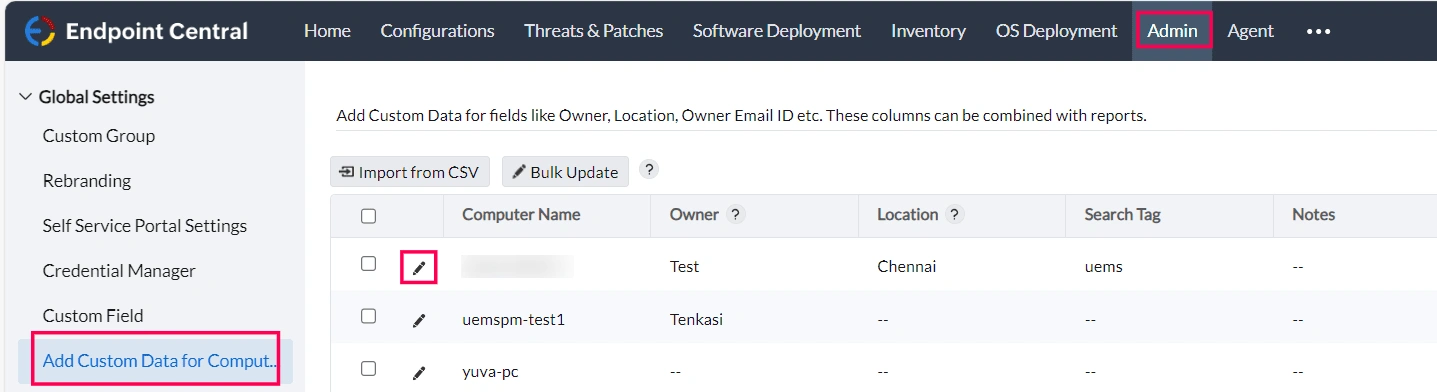Edit custom data for yuva-pc
The image size is (1437, 392).
(419, 373)
